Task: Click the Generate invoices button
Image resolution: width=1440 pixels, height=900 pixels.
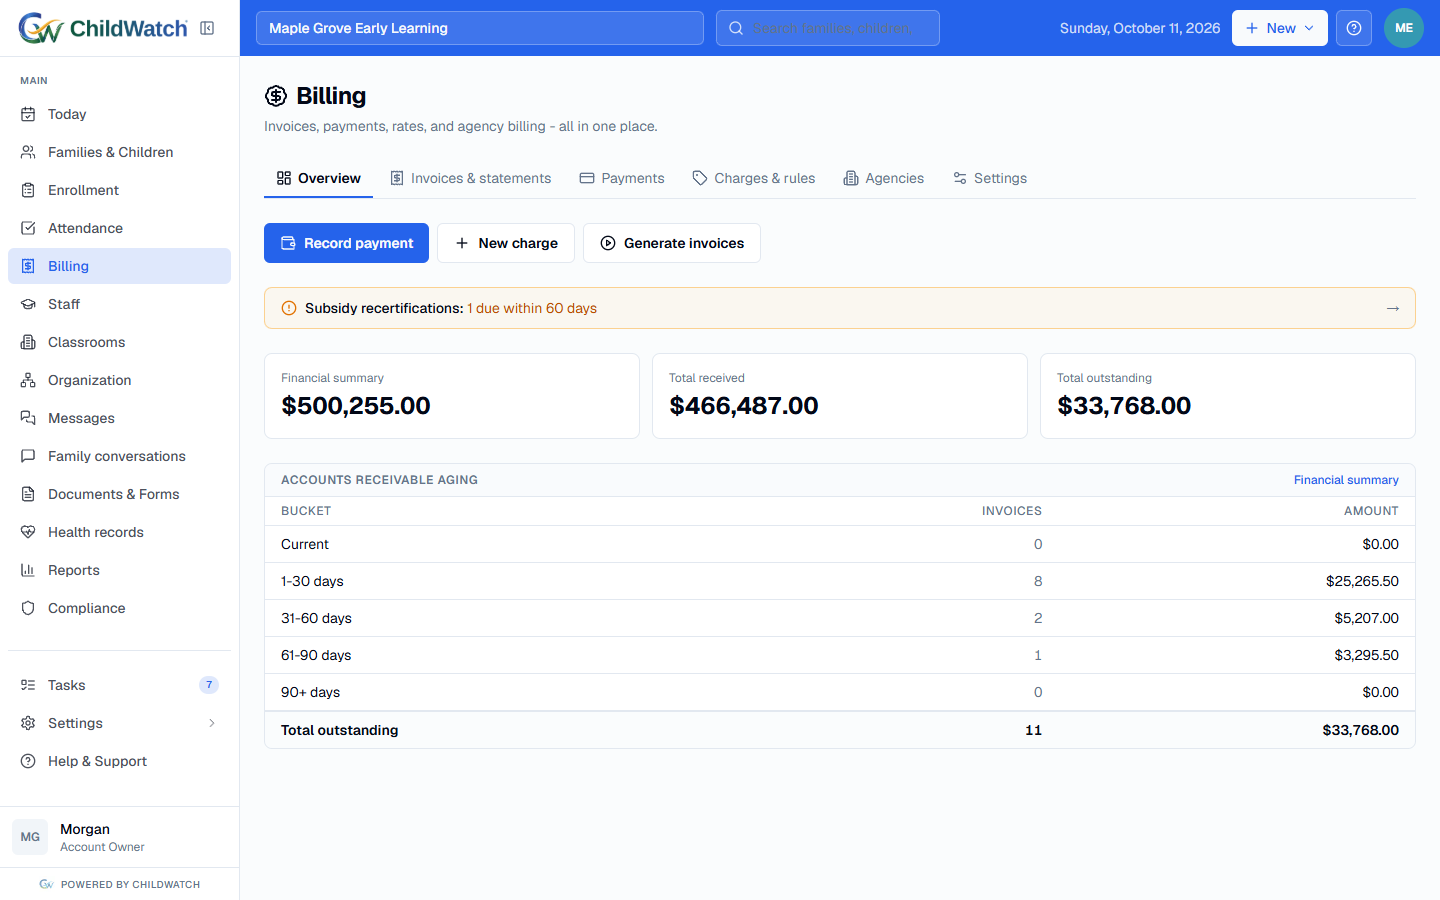Action: [672, 243]
